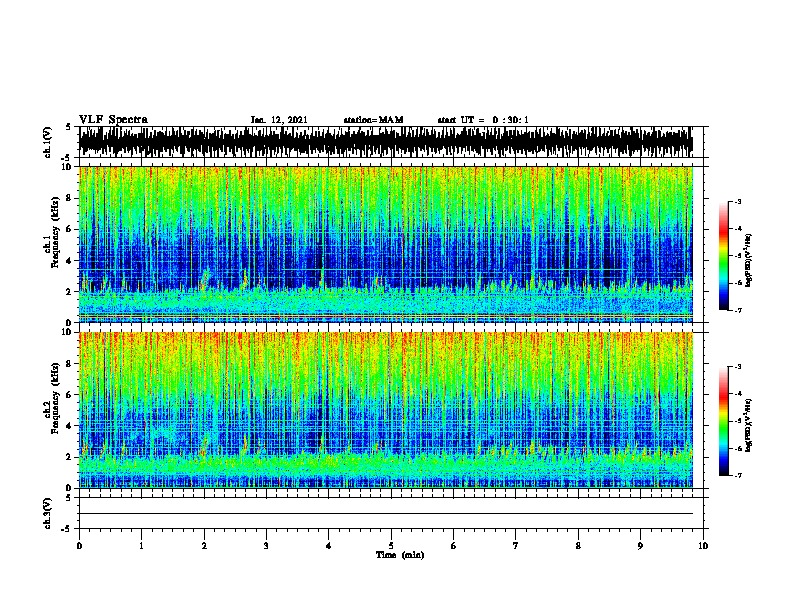Click the "-7" label on ch.2 colorbar
The width and height of the screenshot is (792, 612).
point(737,475)
